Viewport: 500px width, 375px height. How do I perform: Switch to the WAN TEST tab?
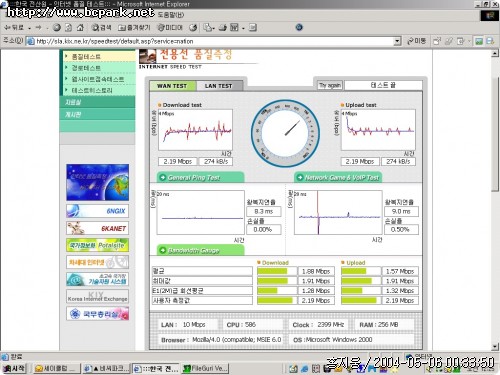172,86
